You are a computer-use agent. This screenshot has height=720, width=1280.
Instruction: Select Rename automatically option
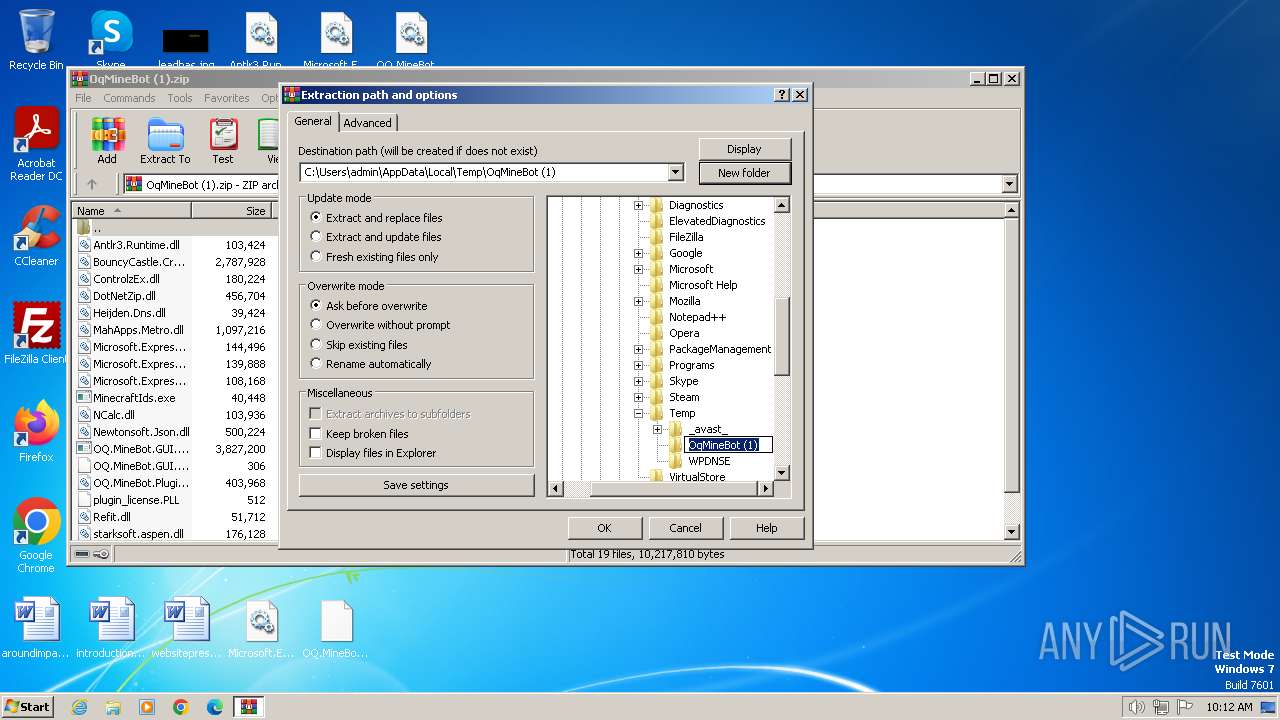(371, 364)
